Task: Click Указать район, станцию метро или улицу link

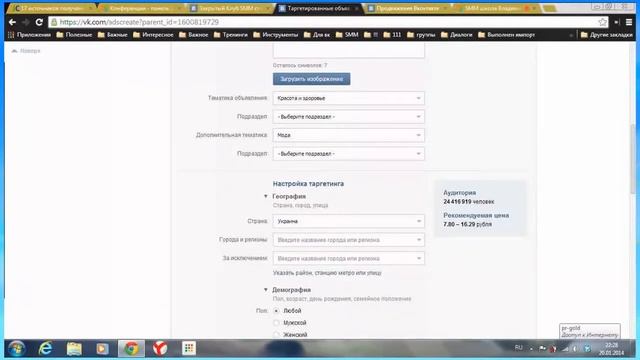Action: coord(327,273)
